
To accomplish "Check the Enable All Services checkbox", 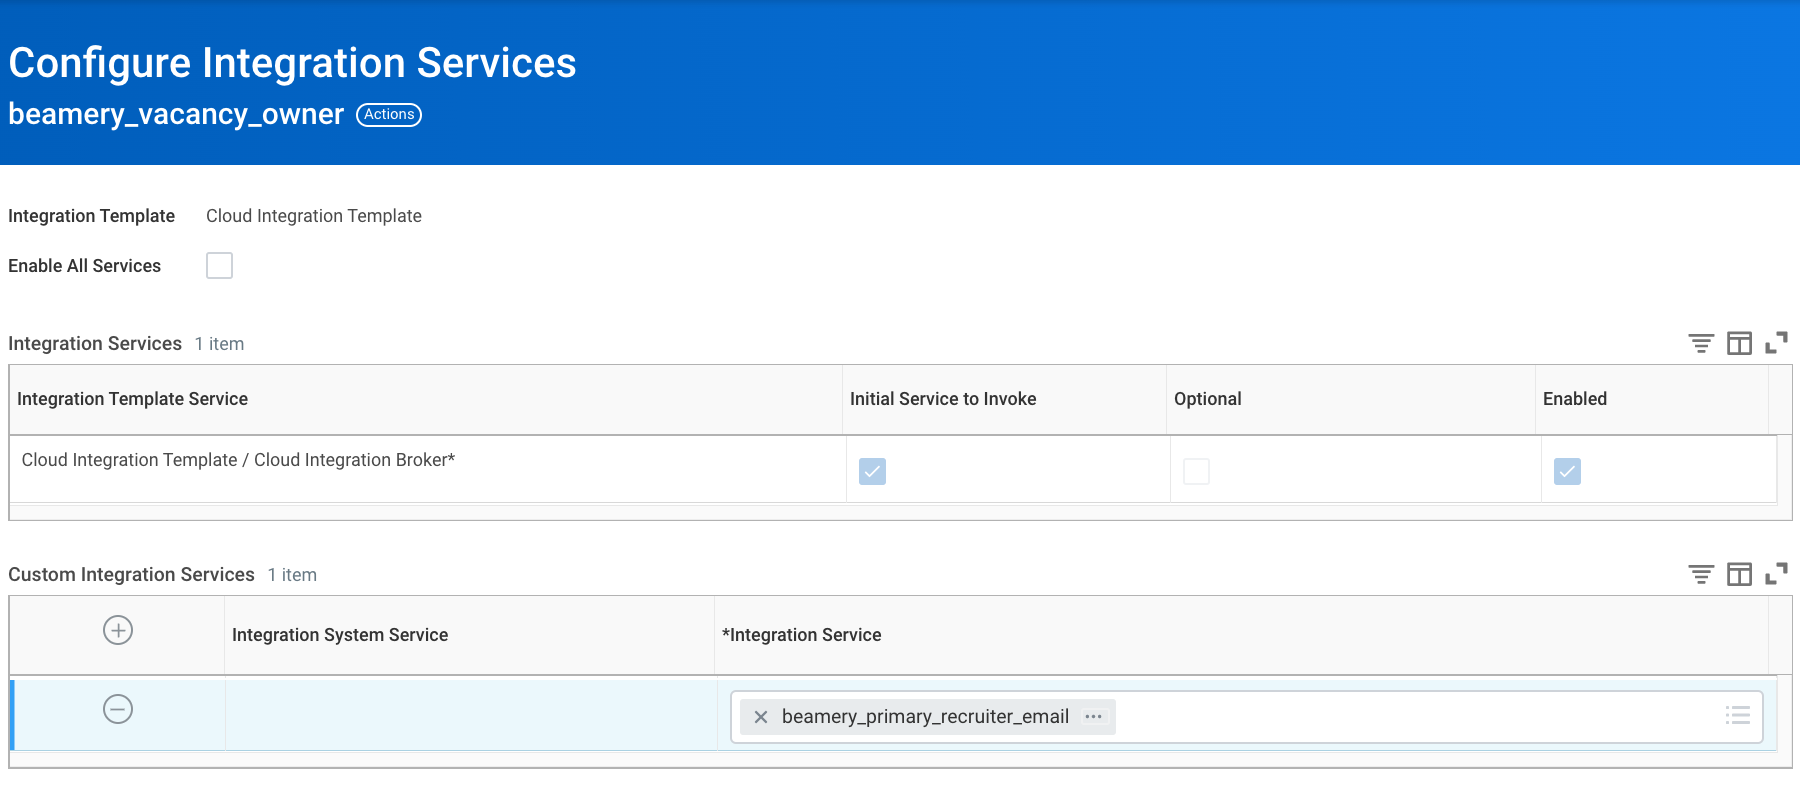I will click(219, 265).
